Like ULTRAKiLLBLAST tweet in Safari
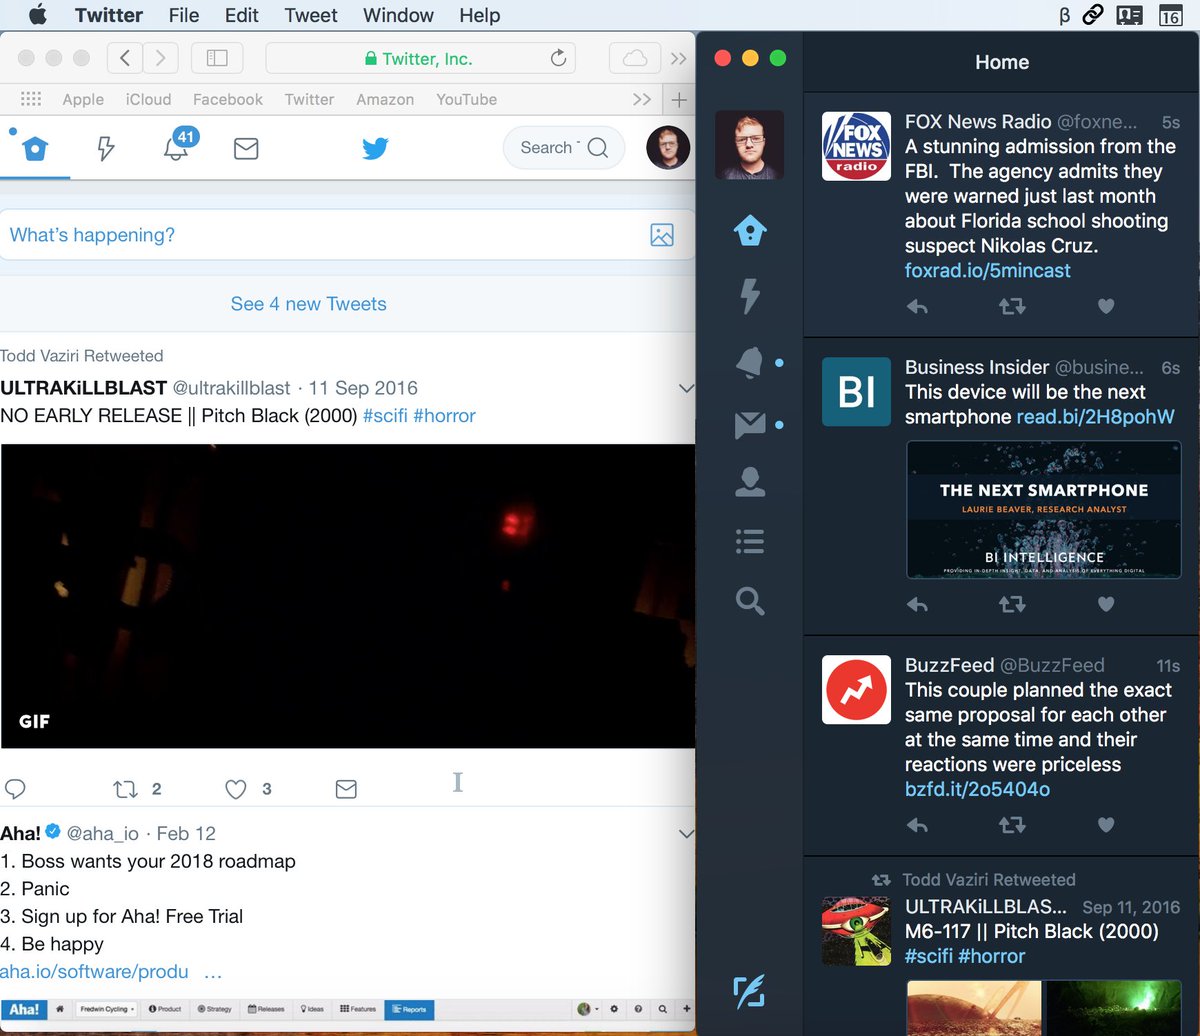 click(235, 790)
